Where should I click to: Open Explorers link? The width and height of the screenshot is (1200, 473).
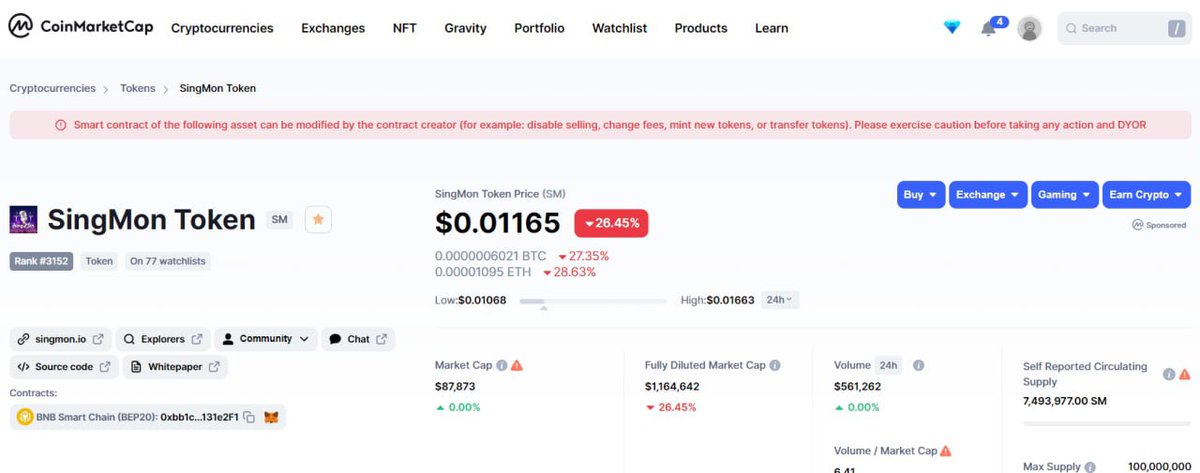coord(164,339)
